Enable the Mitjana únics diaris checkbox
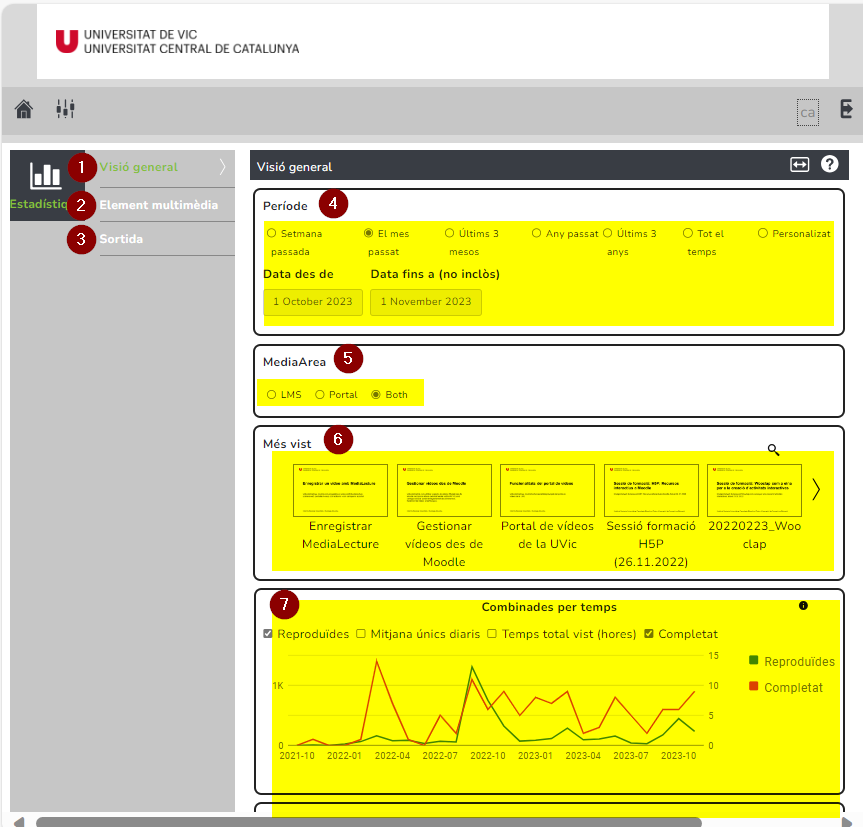Image resolution: width=863 pixels, height=827 pixels. [361, 634]
